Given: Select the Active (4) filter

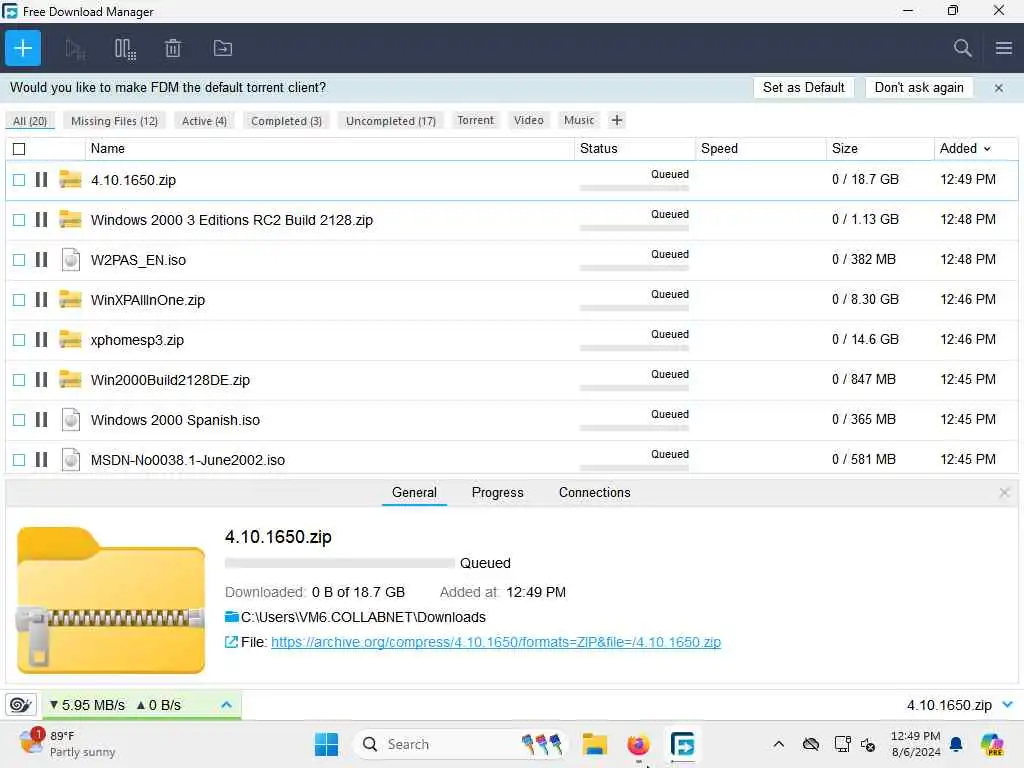Looking at the screenshot, I should pos(204,121).
